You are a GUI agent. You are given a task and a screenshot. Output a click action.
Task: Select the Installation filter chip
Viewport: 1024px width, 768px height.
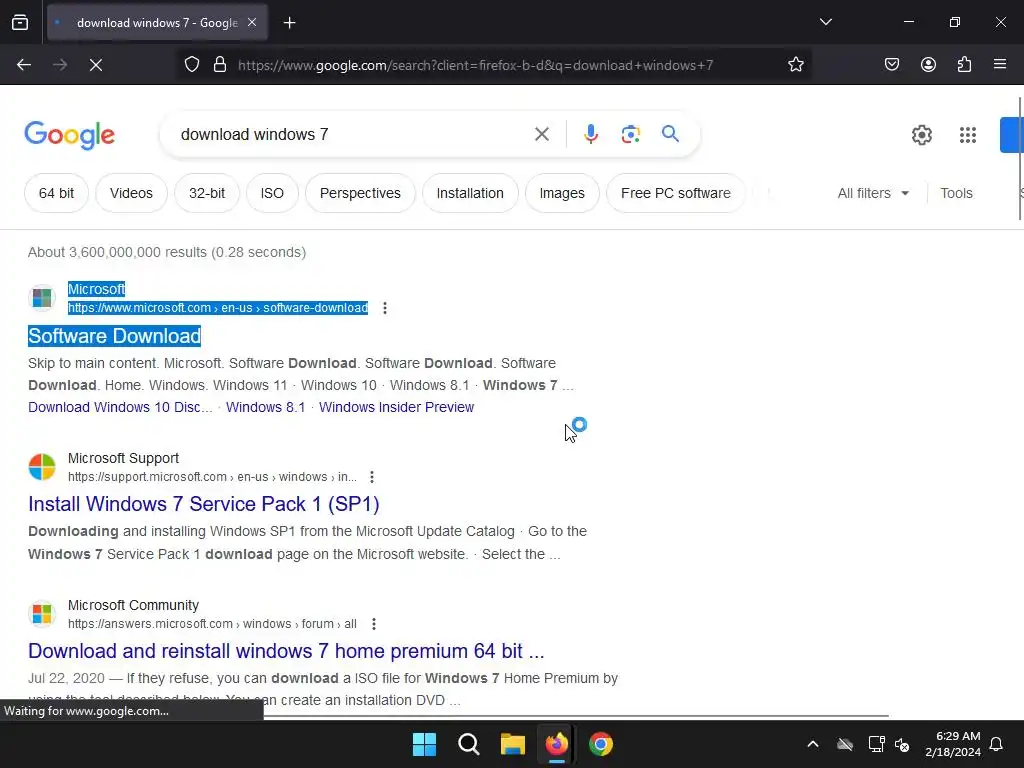coord(470,193)
